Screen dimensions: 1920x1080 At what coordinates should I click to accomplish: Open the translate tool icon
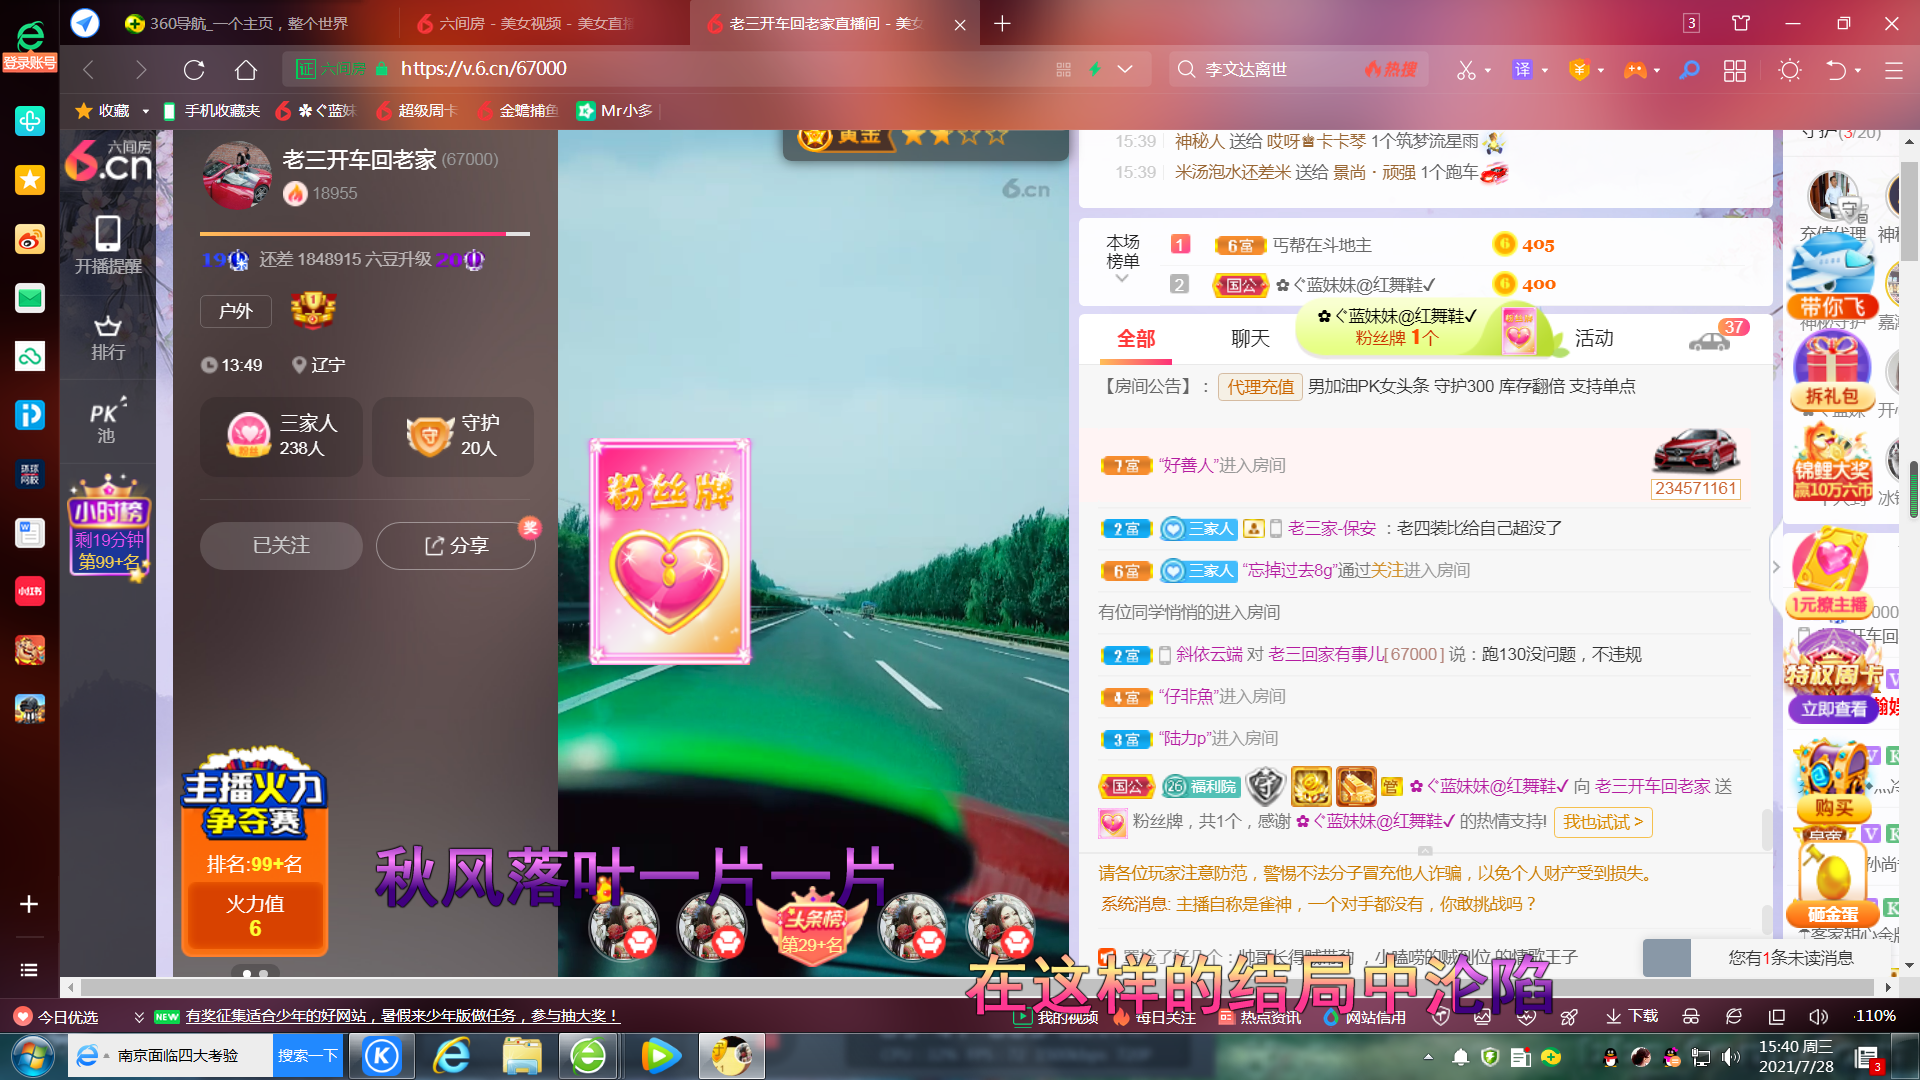tap(1522, 69)
